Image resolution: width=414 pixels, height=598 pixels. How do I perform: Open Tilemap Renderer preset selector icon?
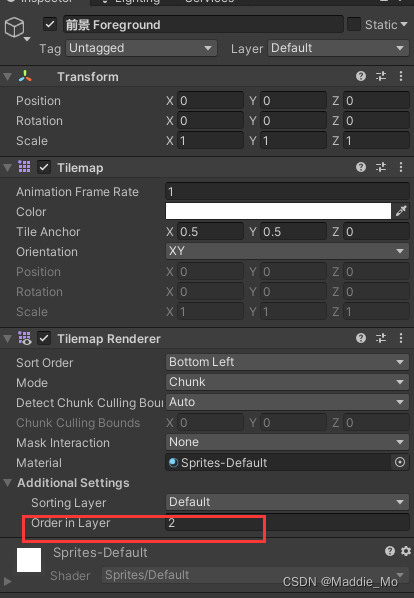pos(381,338)
